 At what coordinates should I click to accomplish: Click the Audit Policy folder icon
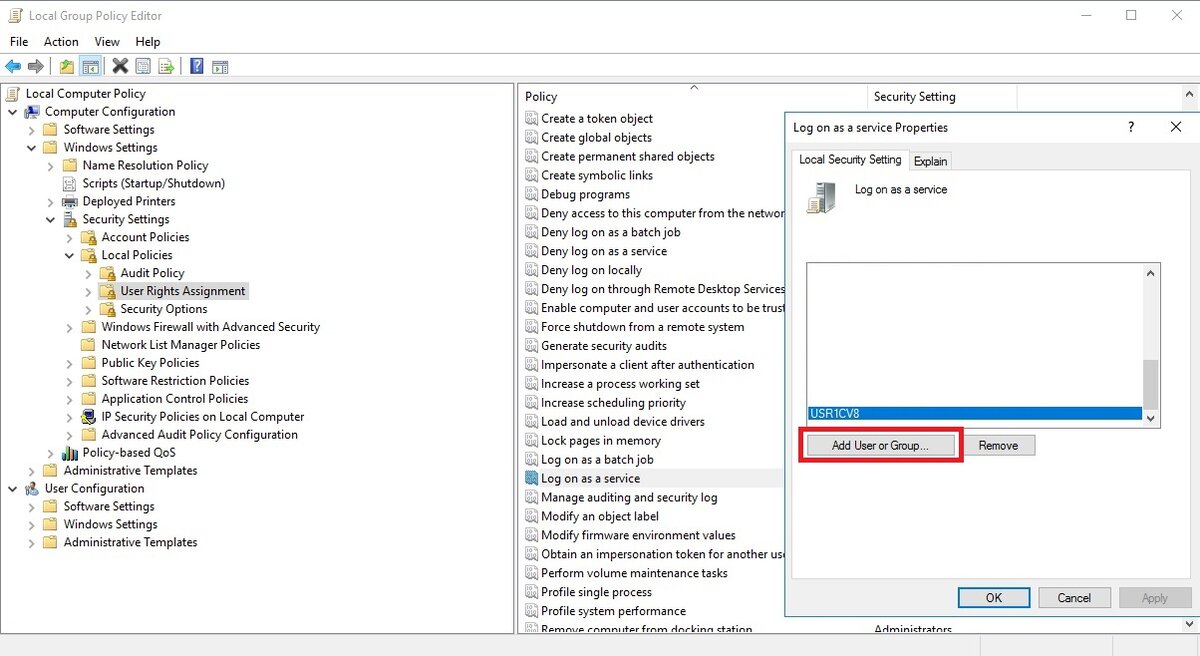click(108, 273)
